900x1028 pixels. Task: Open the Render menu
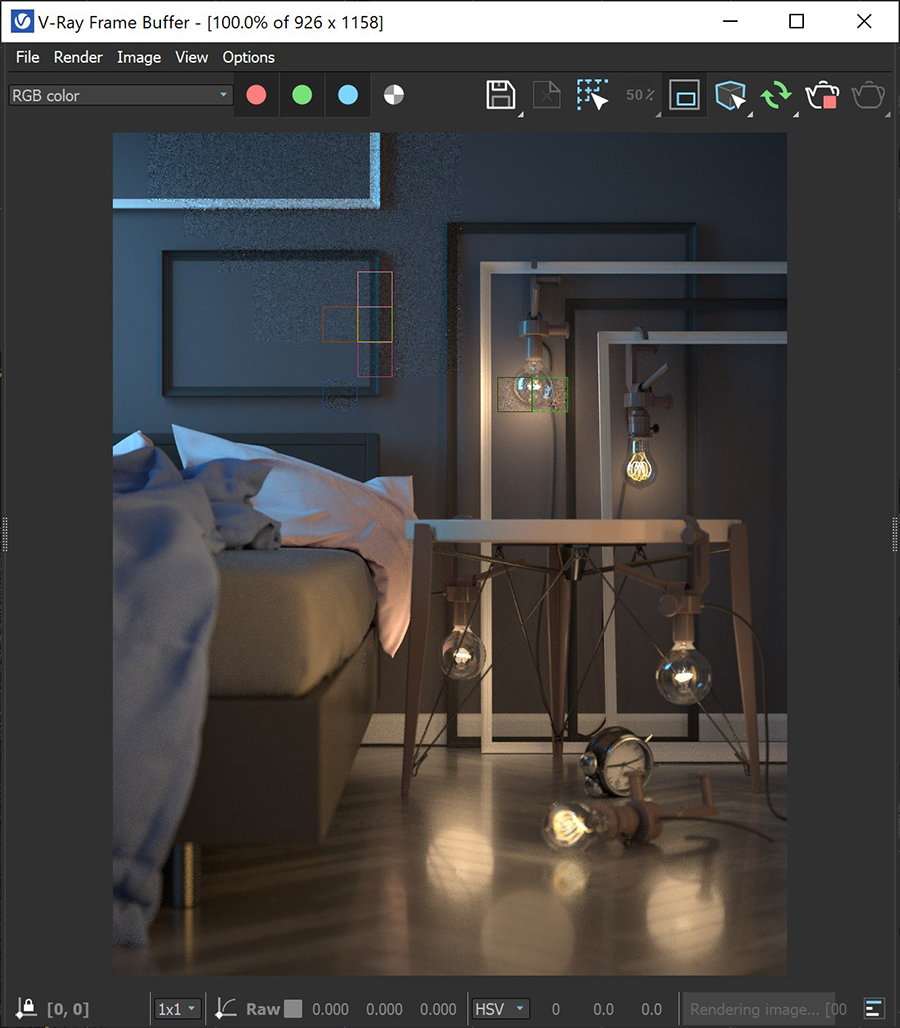point(78,57)
